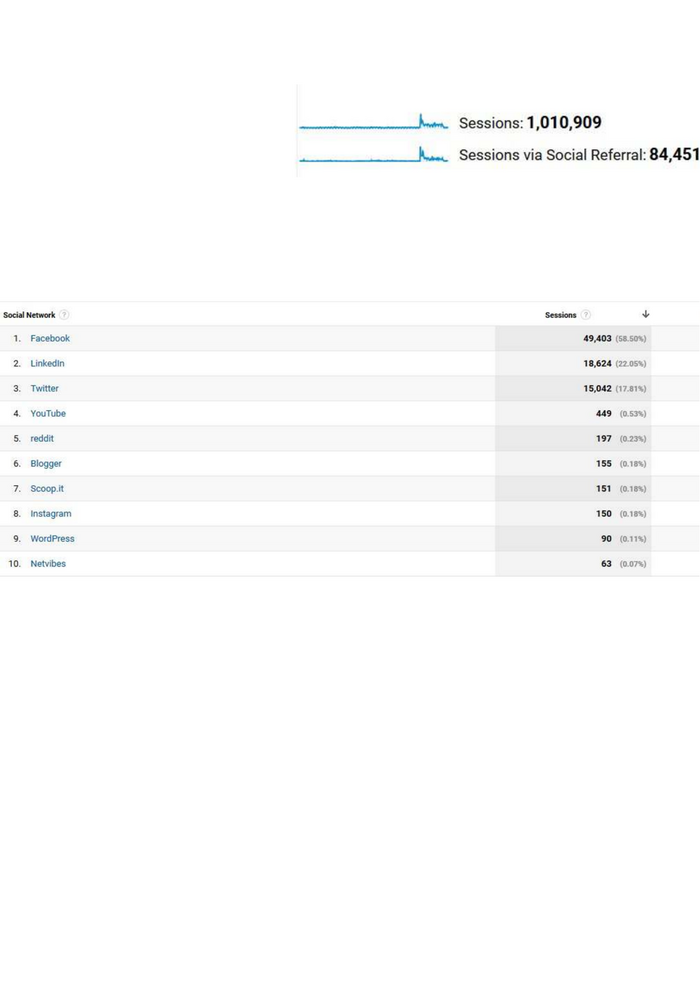This screenshot has height=990, width=700.
Task: Open the LinkedIn social network link
Action: pyautogui.click(x=47, y=364)
